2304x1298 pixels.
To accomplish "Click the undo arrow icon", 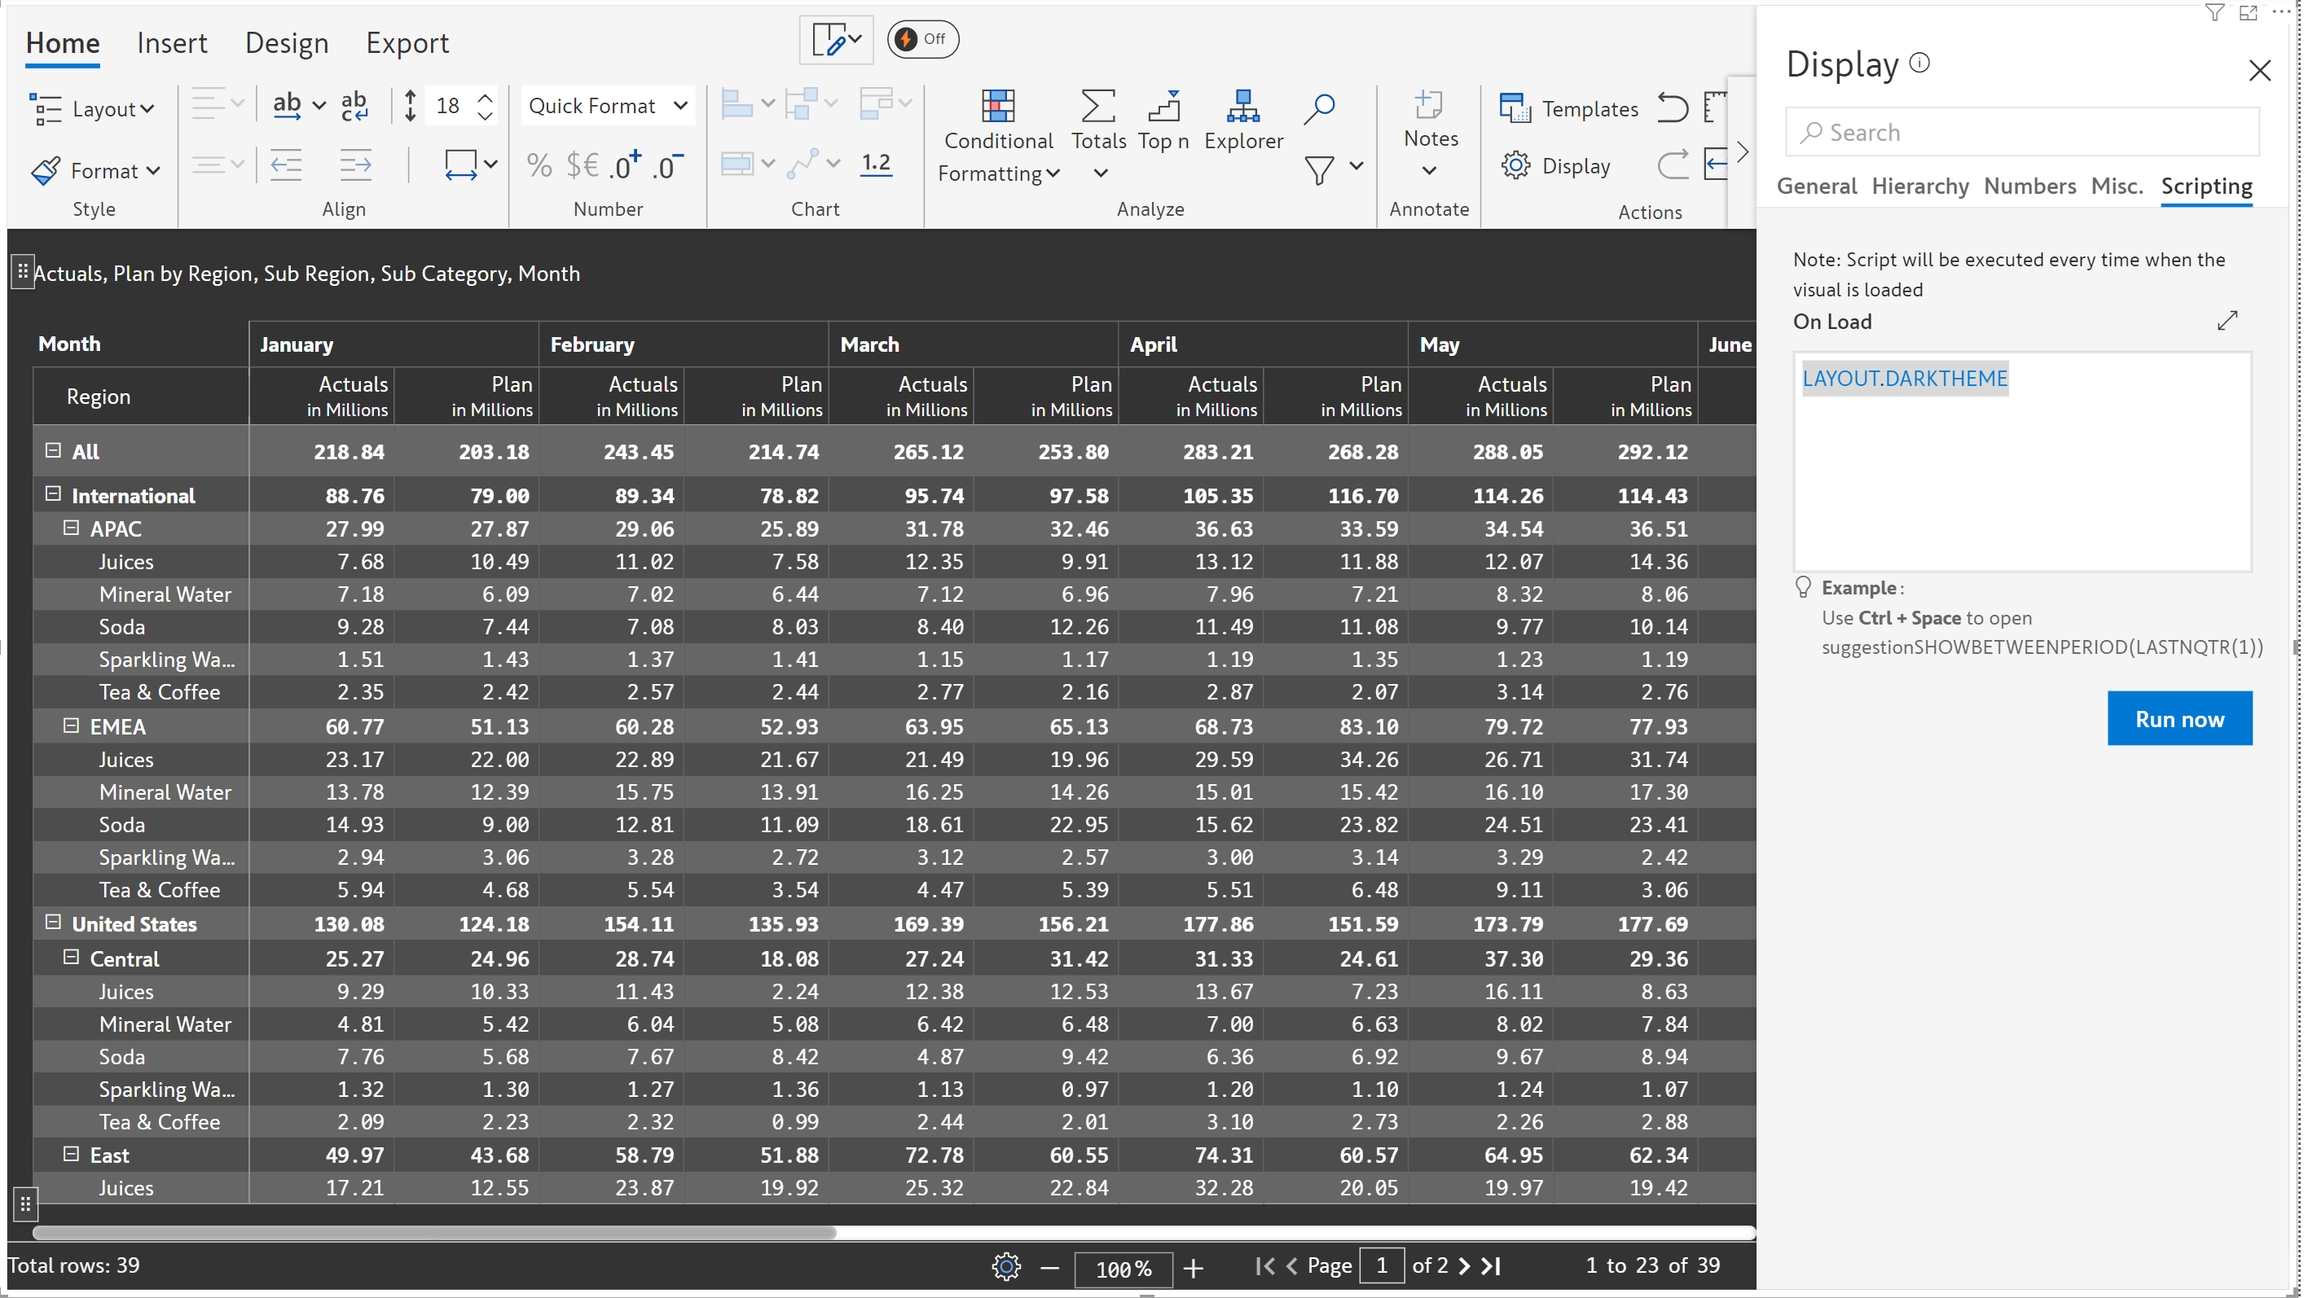I will coord(1672,106).
